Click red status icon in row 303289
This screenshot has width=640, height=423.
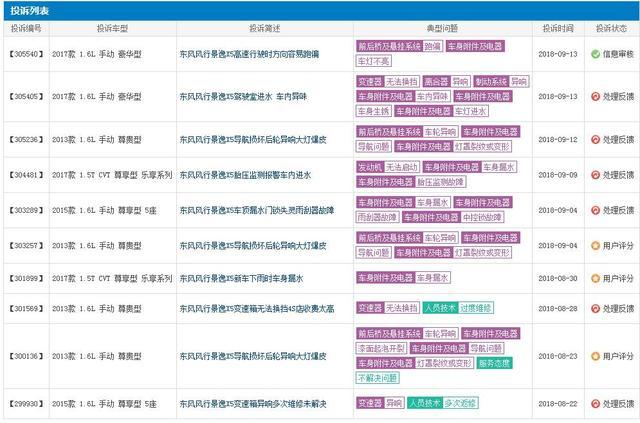[596, 210]
